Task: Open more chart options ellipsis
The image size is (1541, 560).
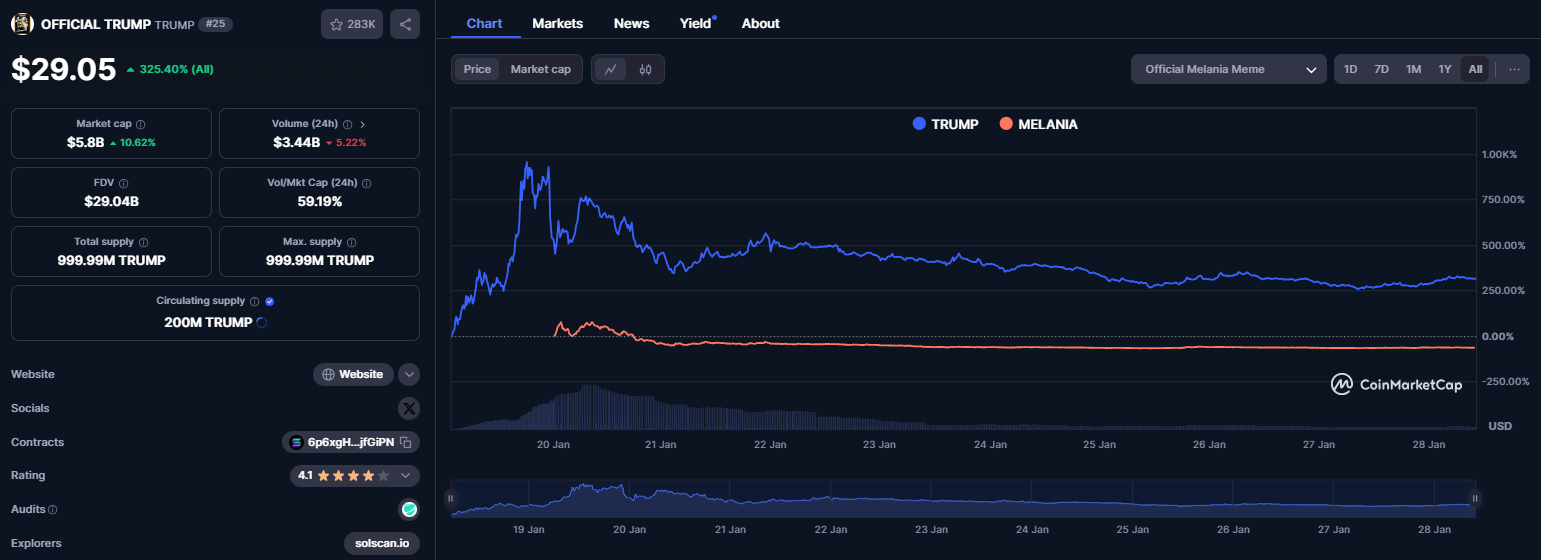Action: [x=1514, y=69]
